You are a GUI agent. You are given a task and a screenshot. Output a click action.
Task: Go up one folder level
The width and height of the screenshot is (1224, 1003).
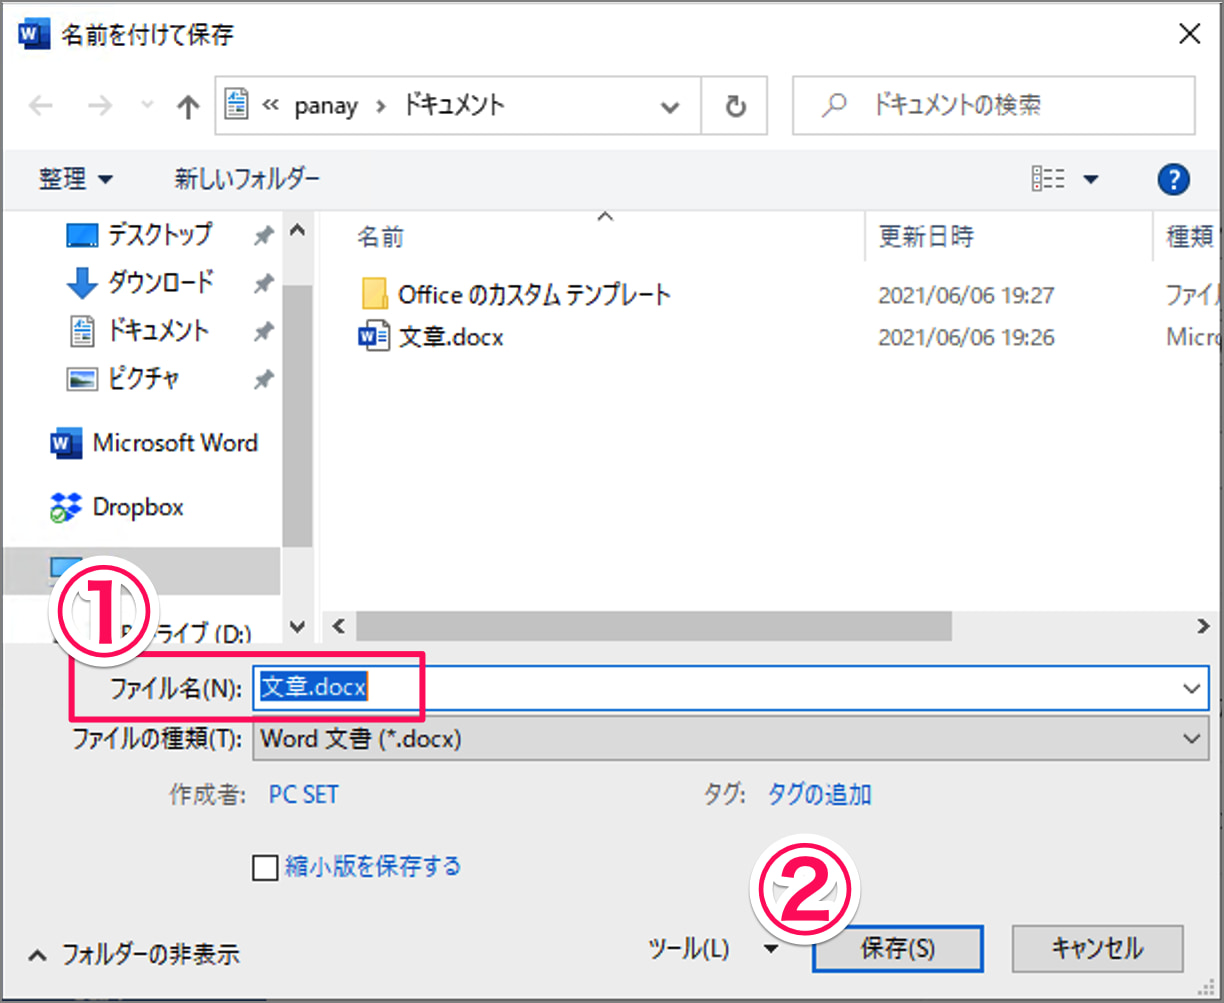(187, 106)
